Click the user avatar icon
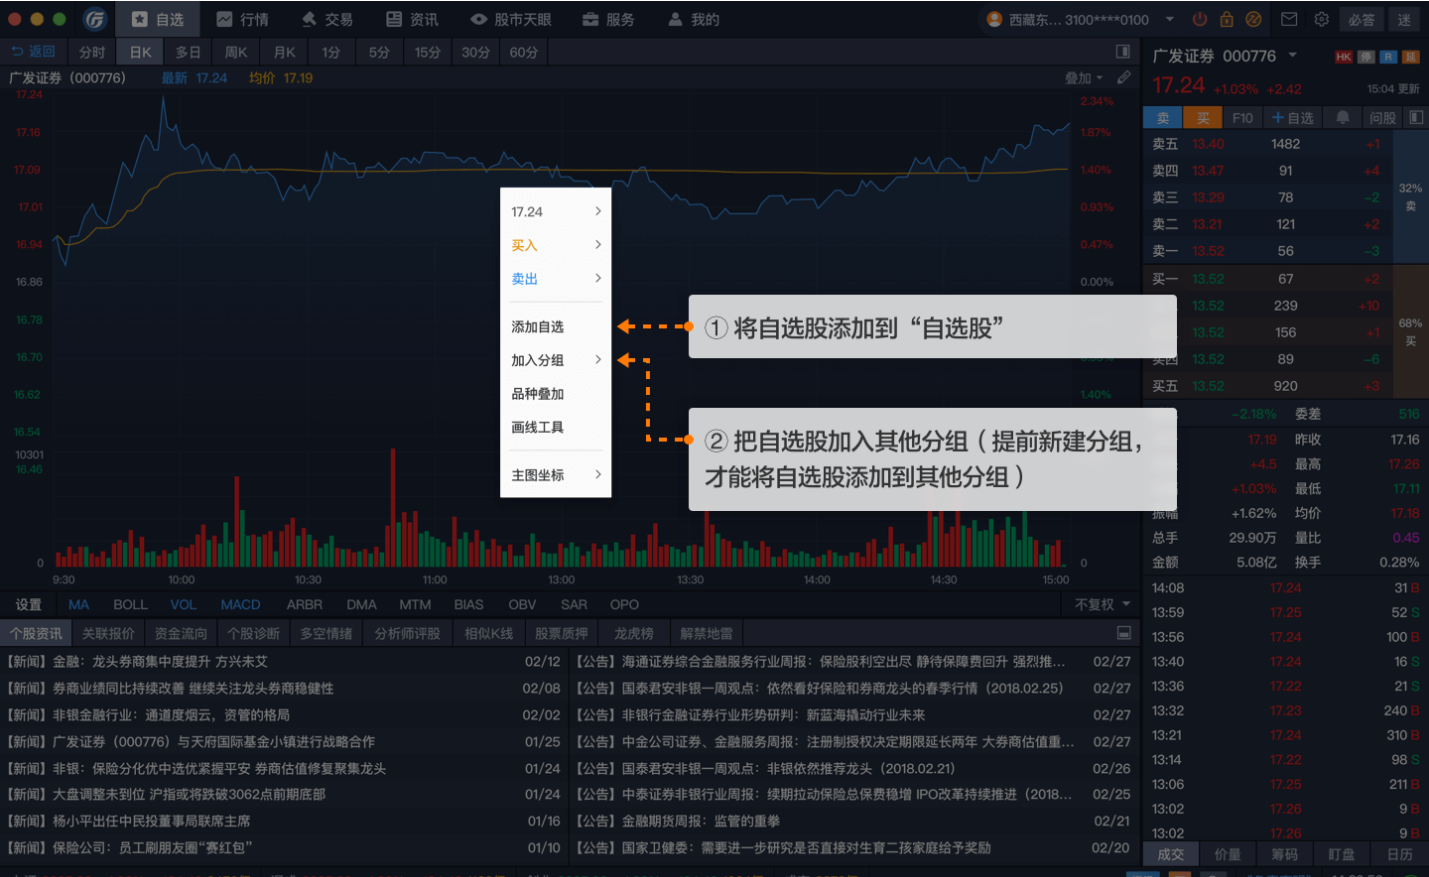 click(x=994, y=19)
